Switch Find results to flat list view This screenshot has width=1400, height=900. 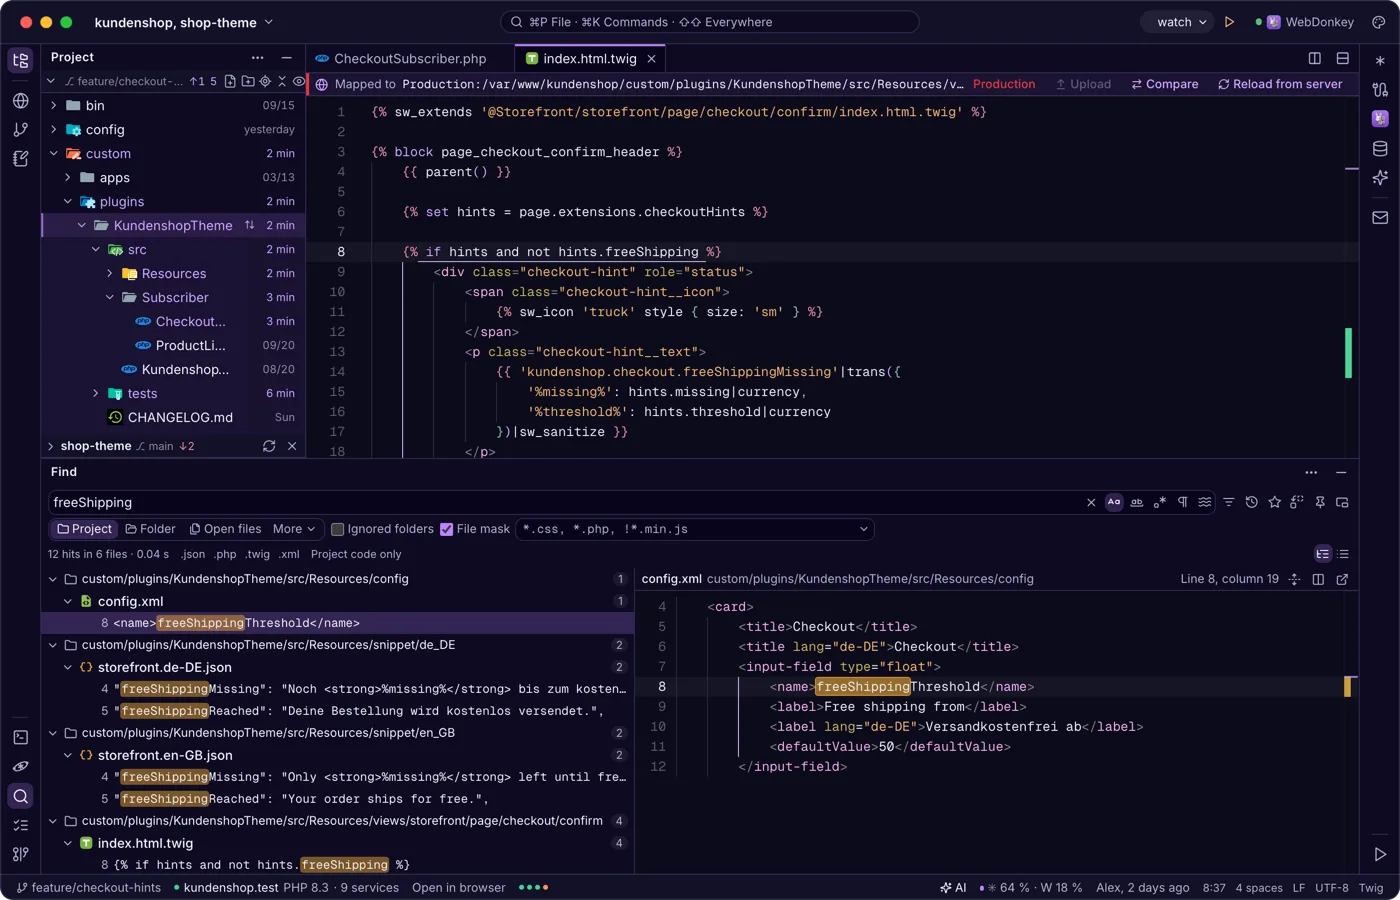coord(1343,554)
